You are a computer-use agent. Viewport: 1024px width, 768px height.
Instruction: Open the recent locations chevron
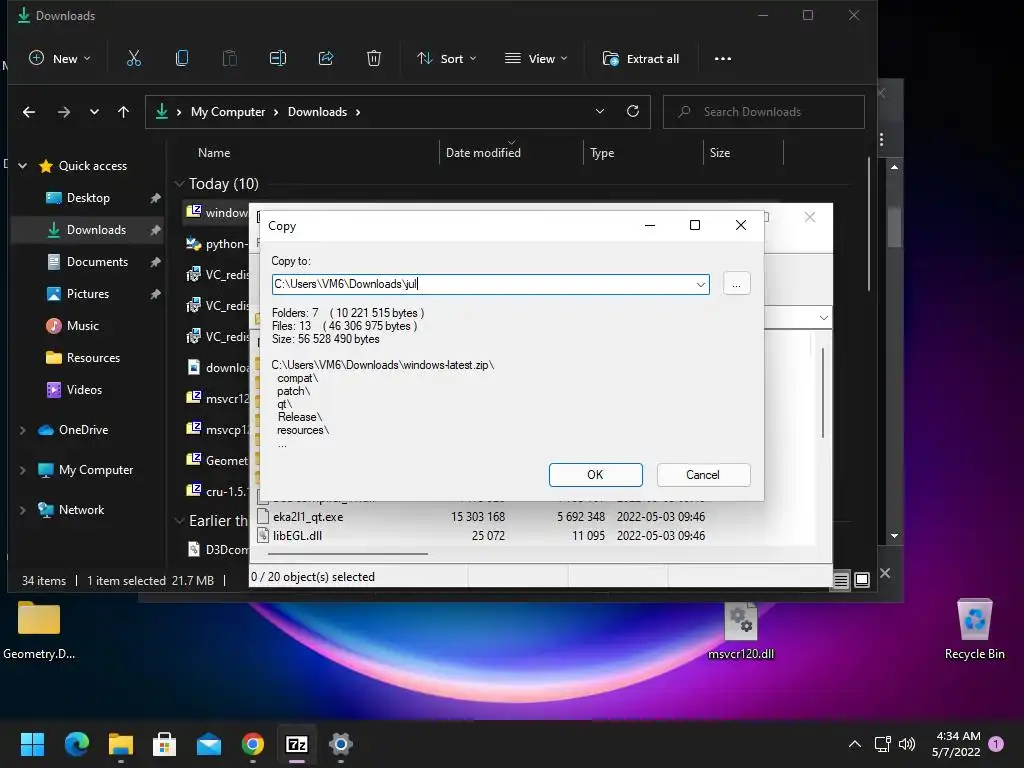click(x=95, y=112)
